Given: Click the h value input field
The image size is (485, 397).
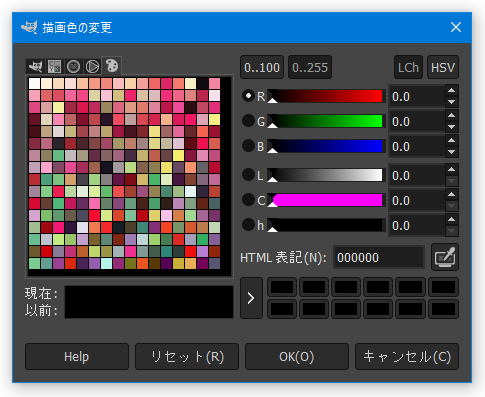Looking at the screenshot, I should point(417,225).
